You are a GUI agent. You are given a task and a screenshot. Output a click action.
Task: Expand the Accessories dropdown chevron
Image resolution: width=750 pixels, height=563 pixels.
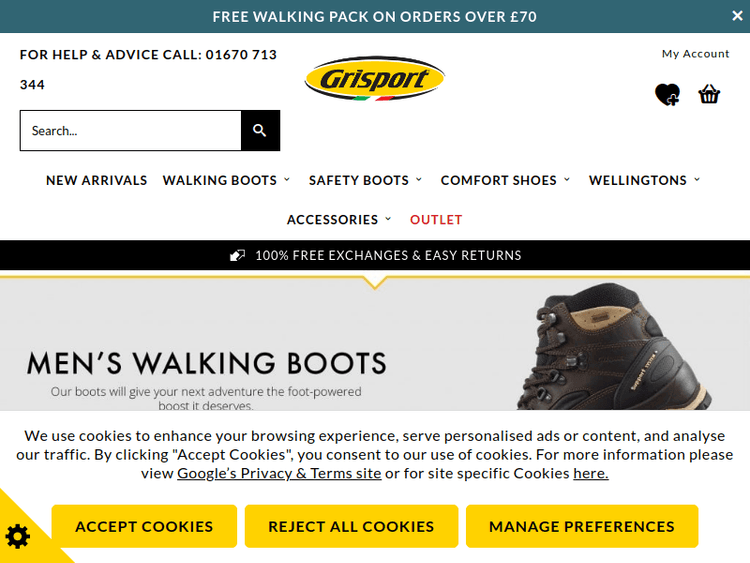tap(388, 219)
